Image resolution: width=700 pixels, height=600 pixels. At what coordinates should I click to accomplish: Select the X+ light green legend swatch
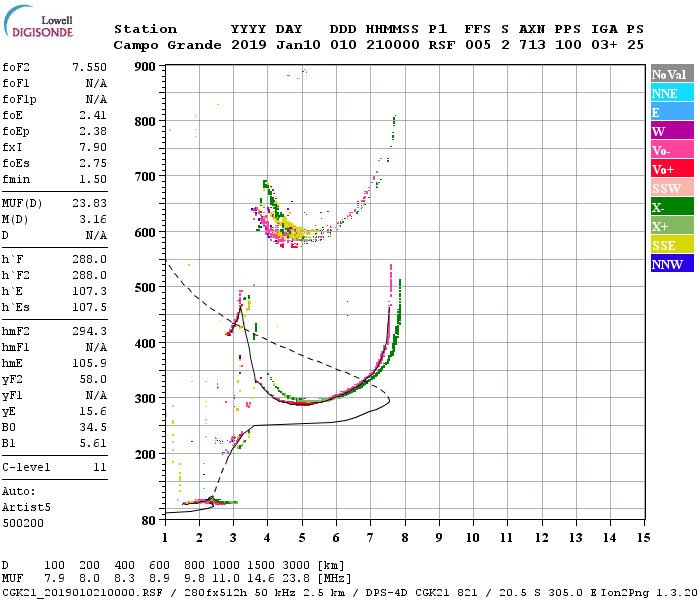[x=672, y=226]
